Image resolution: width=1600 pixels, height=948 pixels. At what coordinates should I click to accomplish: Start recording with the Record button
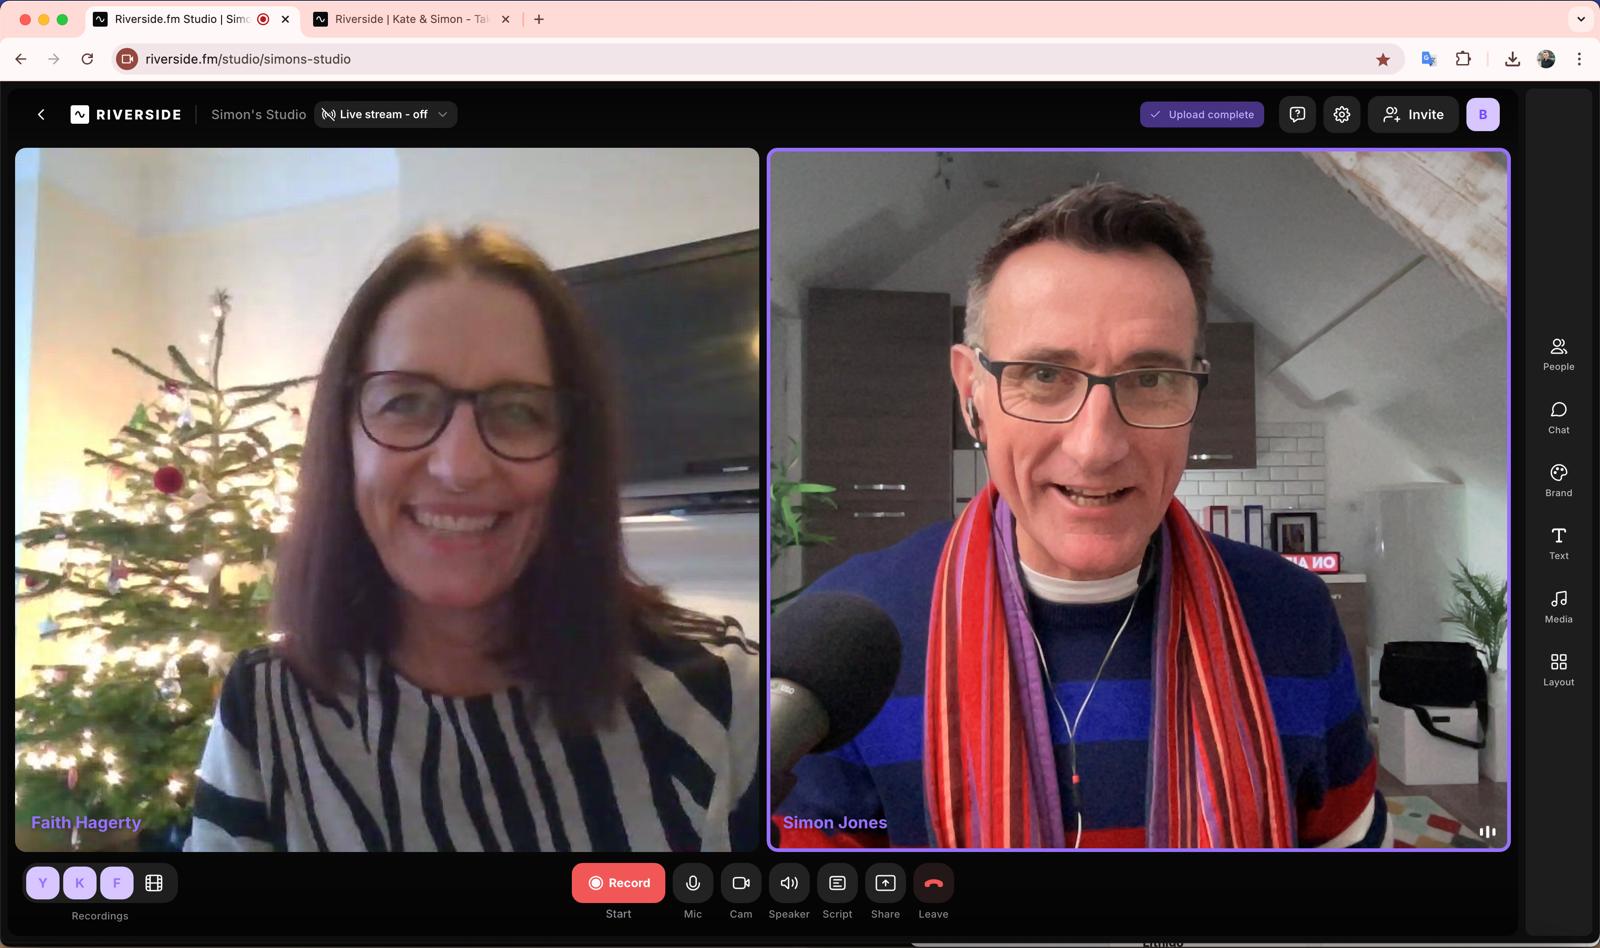click(x=618, y=883)
